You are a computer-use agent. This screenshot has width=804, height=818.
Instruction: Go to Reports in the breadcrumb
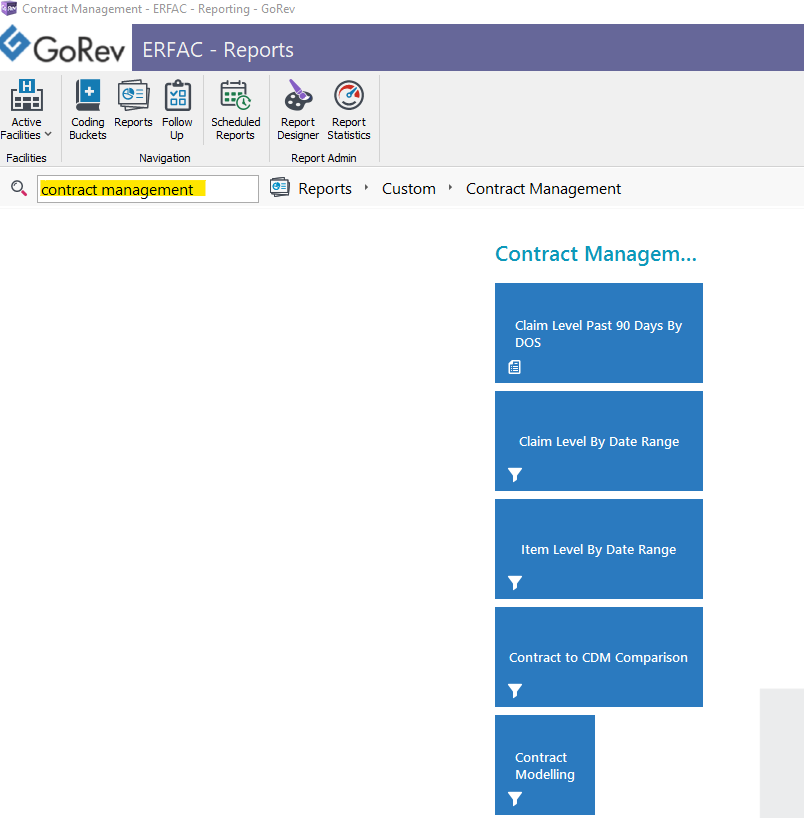click(x=325, y=189)
